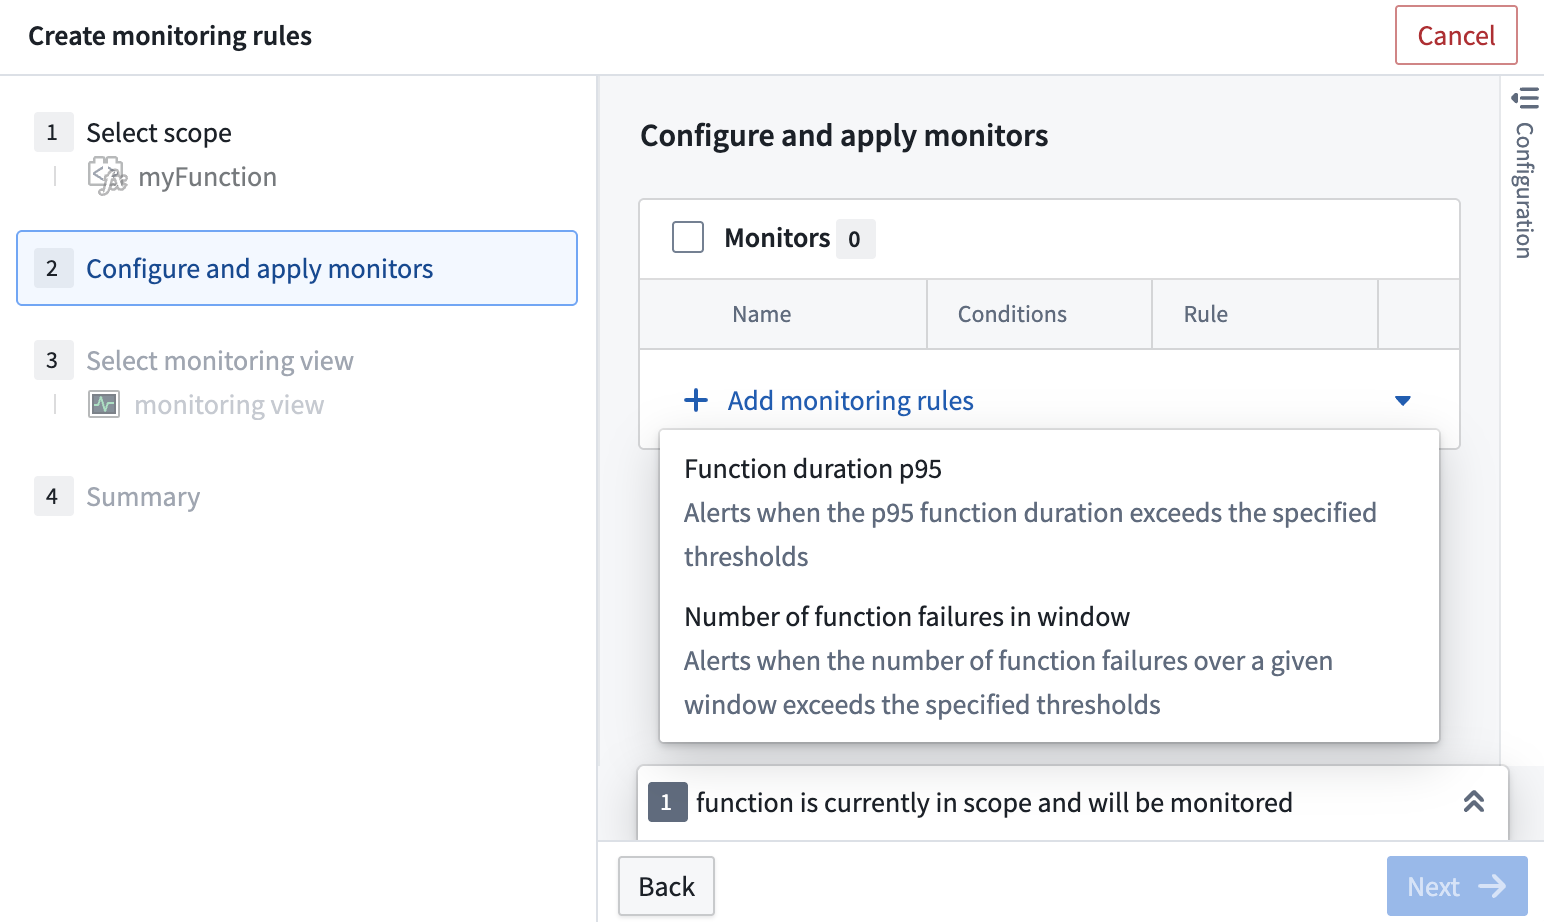
Task: Click the Back button
Action: click(x=665, y=886)
